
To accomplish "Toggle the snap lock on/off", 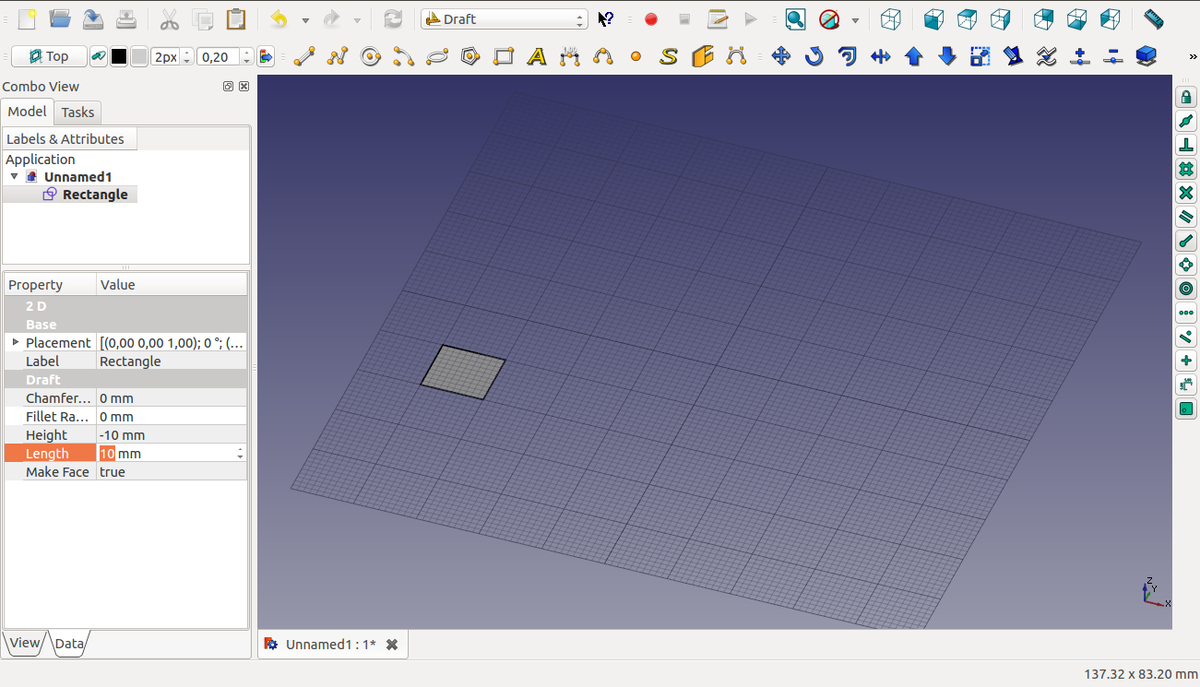I will (1186, 97).
